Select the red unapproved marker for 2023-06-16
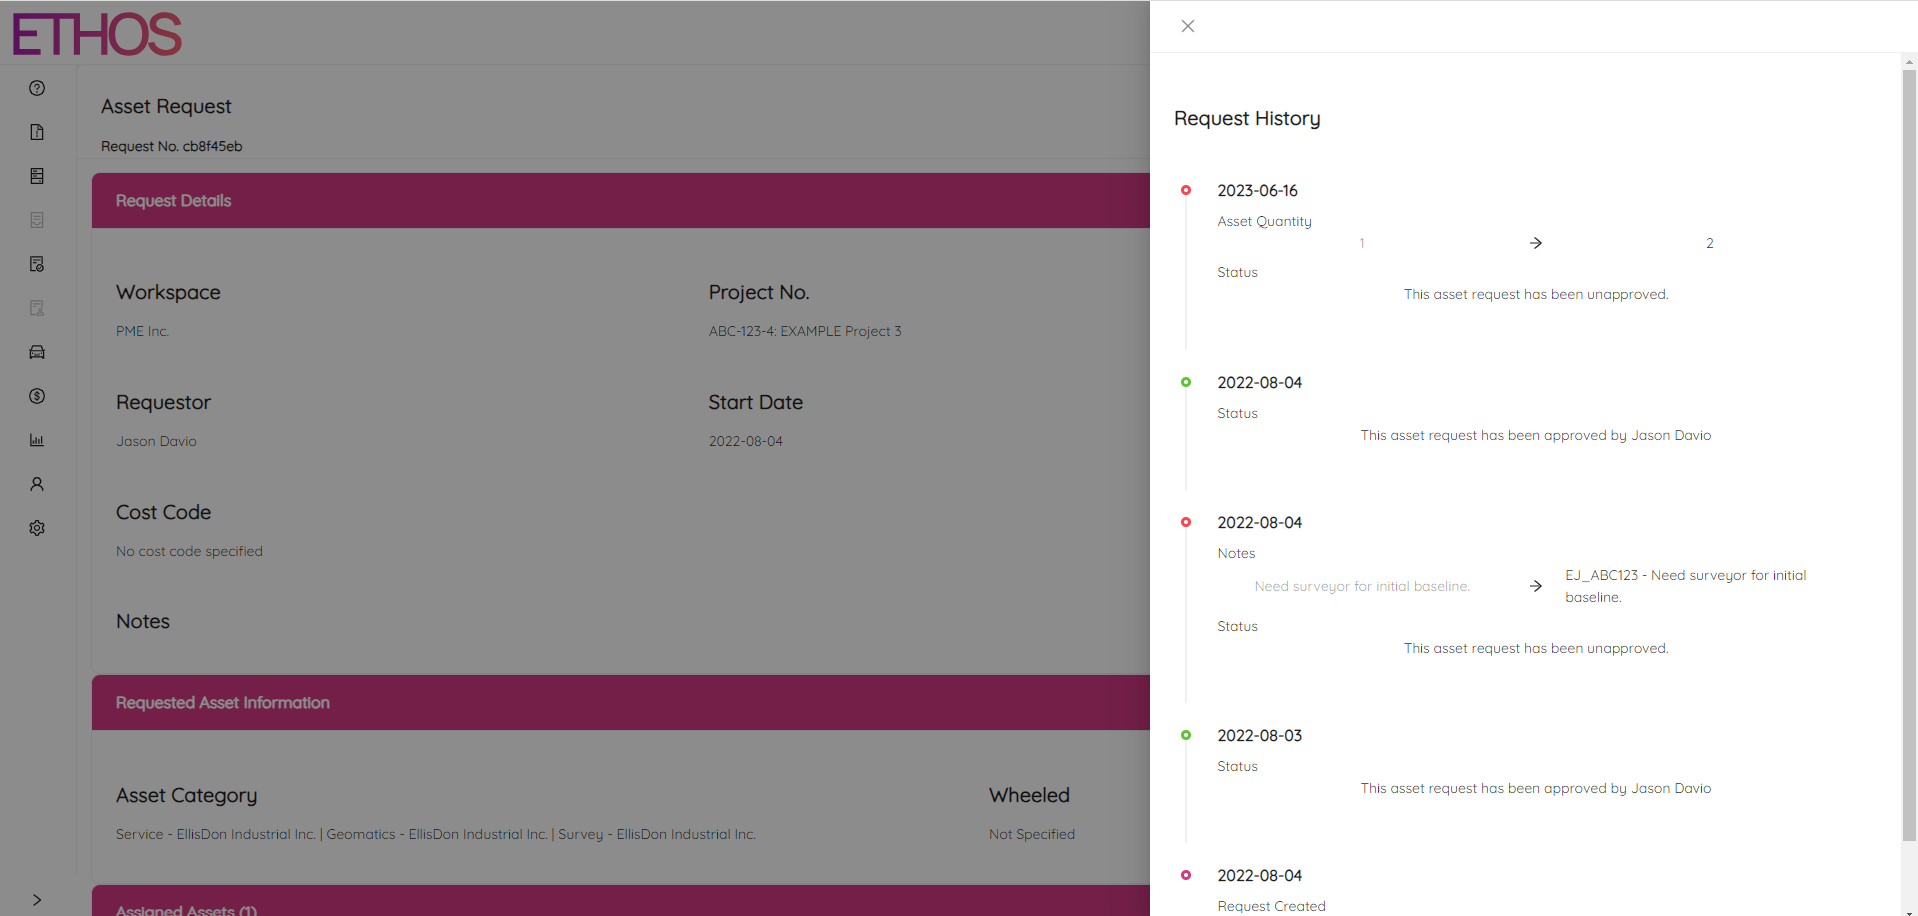 (x=1186, y=190)
